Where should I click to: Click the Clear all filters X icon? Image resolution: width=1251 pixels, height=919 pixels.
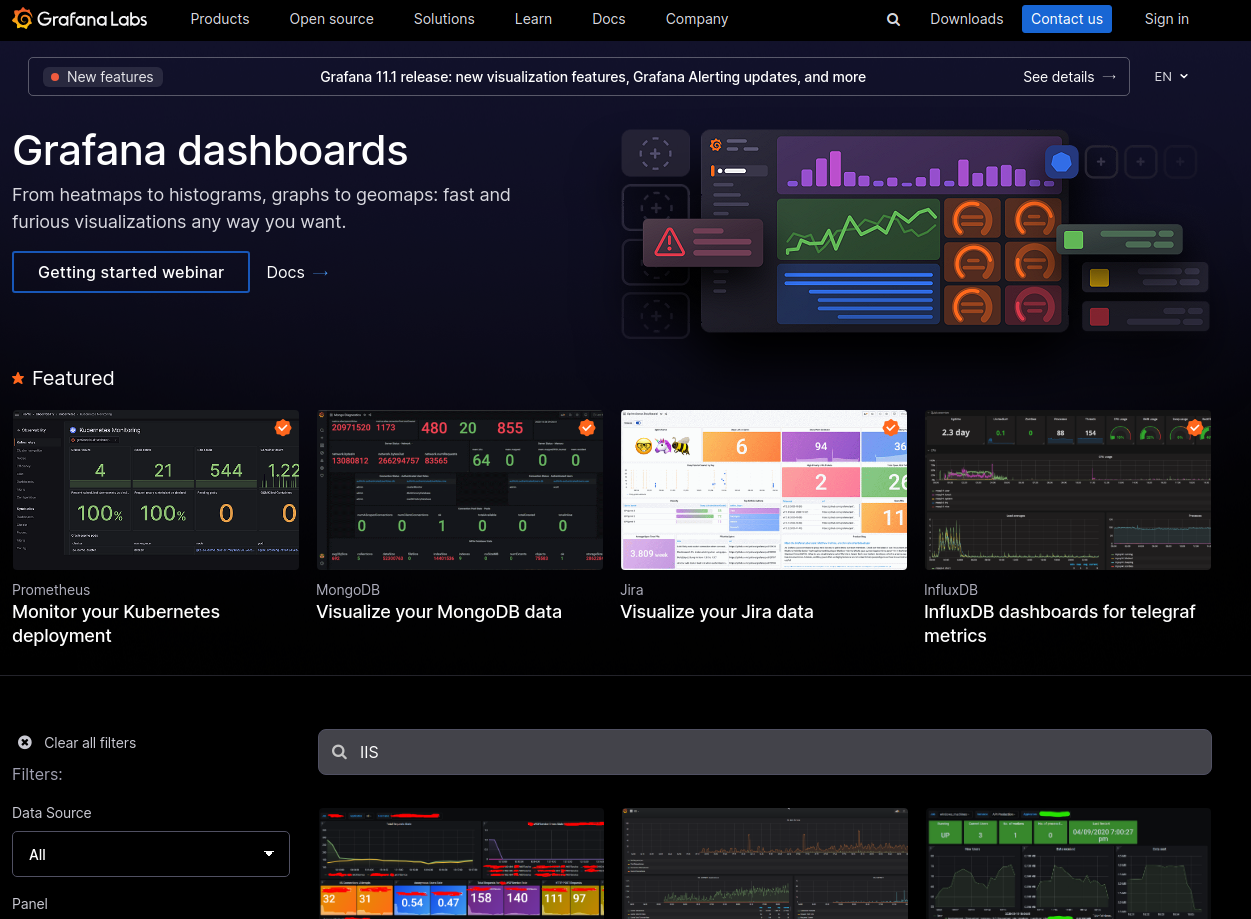click(x=25, y=742)
